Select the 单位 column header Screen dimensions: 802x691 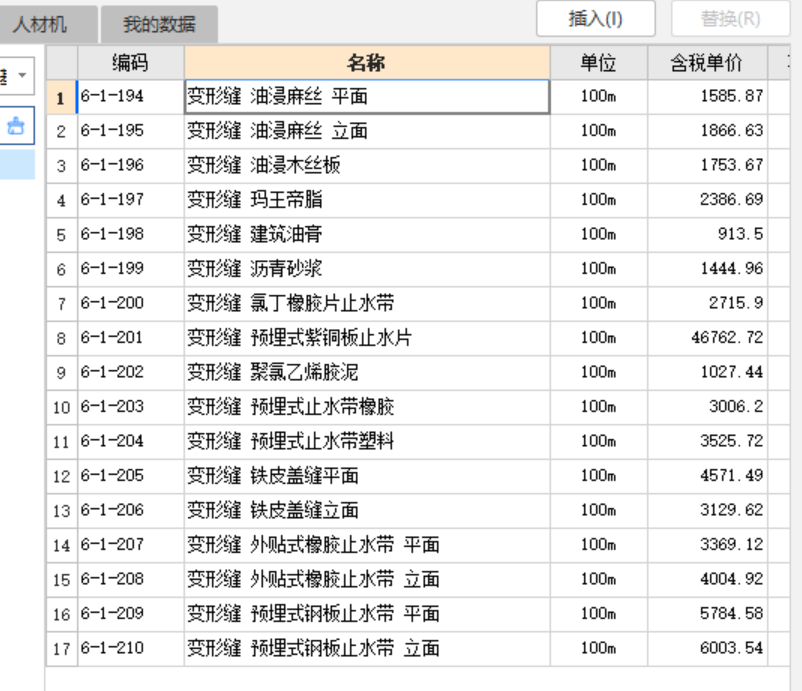[598, 63]
